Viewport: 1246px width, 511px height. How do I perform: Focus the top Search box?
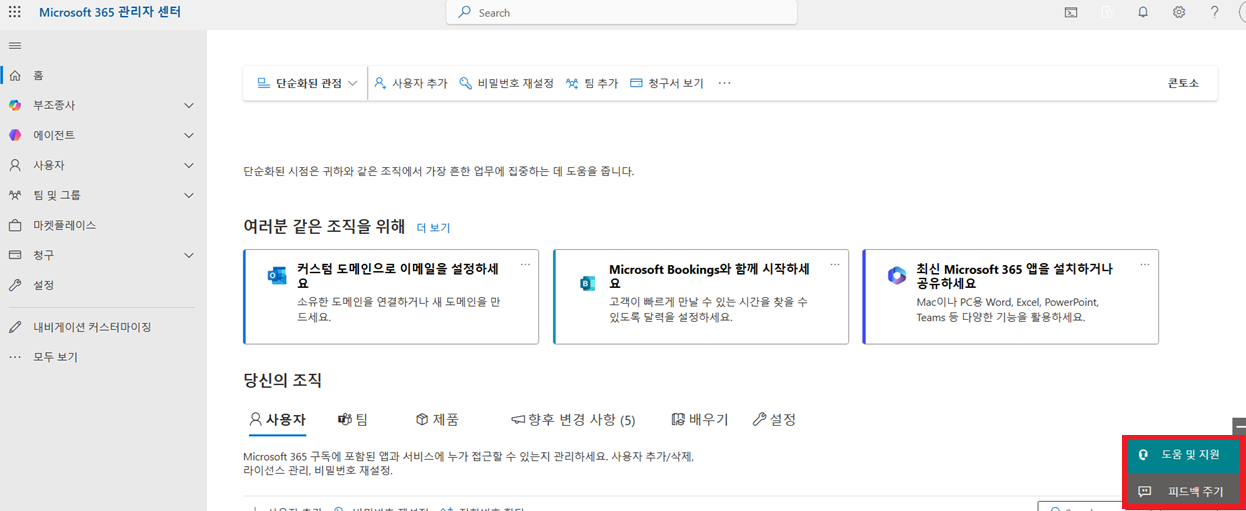(621, 12)
